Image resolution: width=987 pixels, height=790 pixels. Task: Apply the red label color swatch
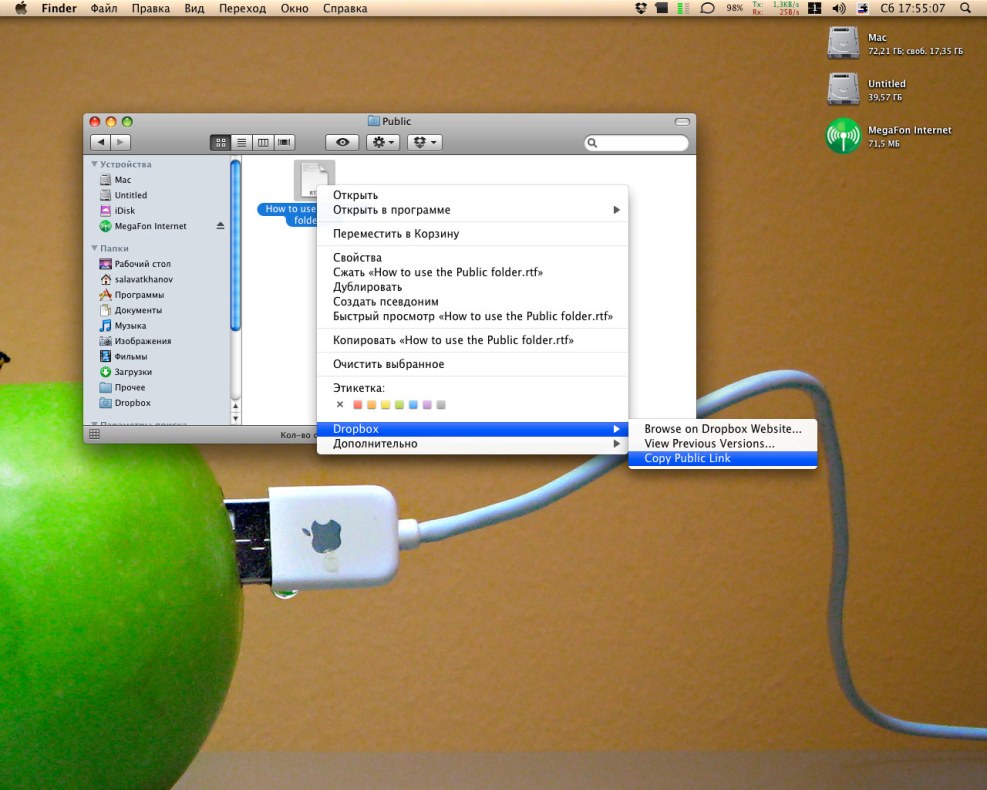coord(357,405)
